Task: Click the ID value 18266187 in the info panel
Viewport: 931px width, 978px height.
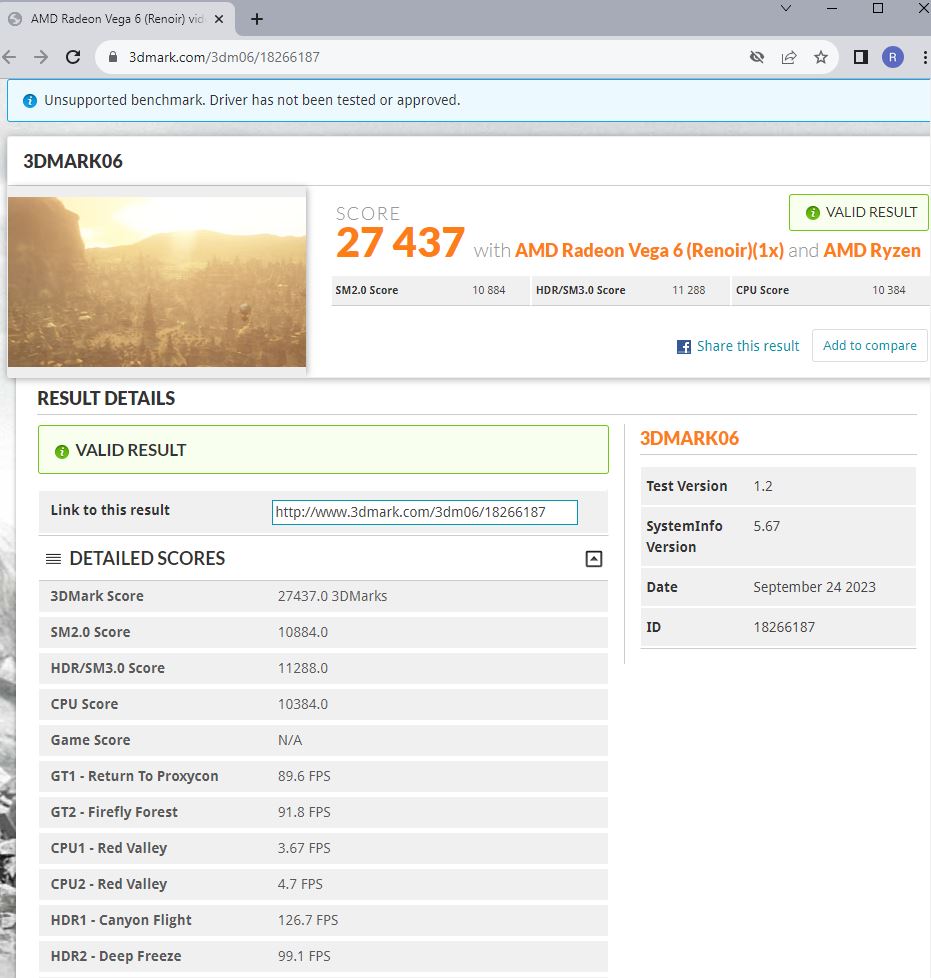Action: pos(784,627)
